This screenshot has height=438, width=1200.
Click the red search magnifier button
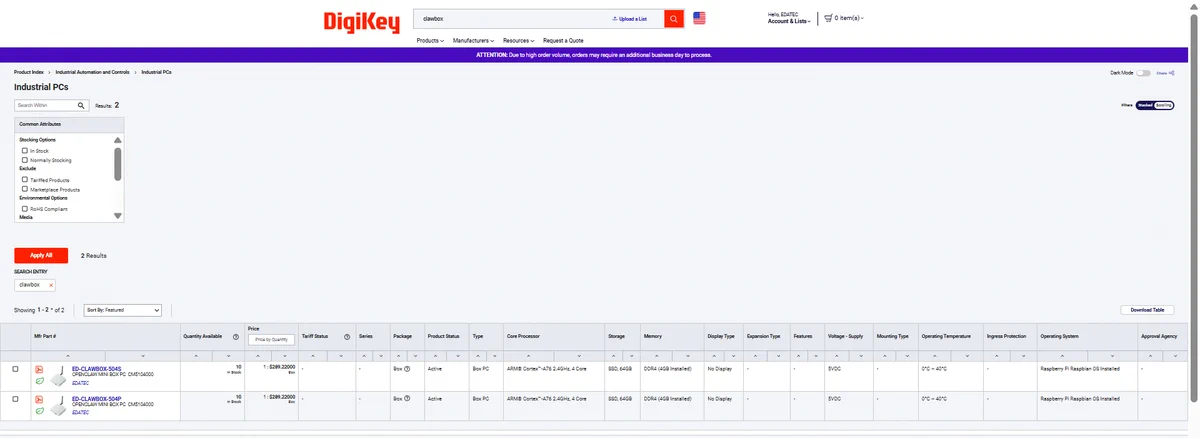pos(674,18)
